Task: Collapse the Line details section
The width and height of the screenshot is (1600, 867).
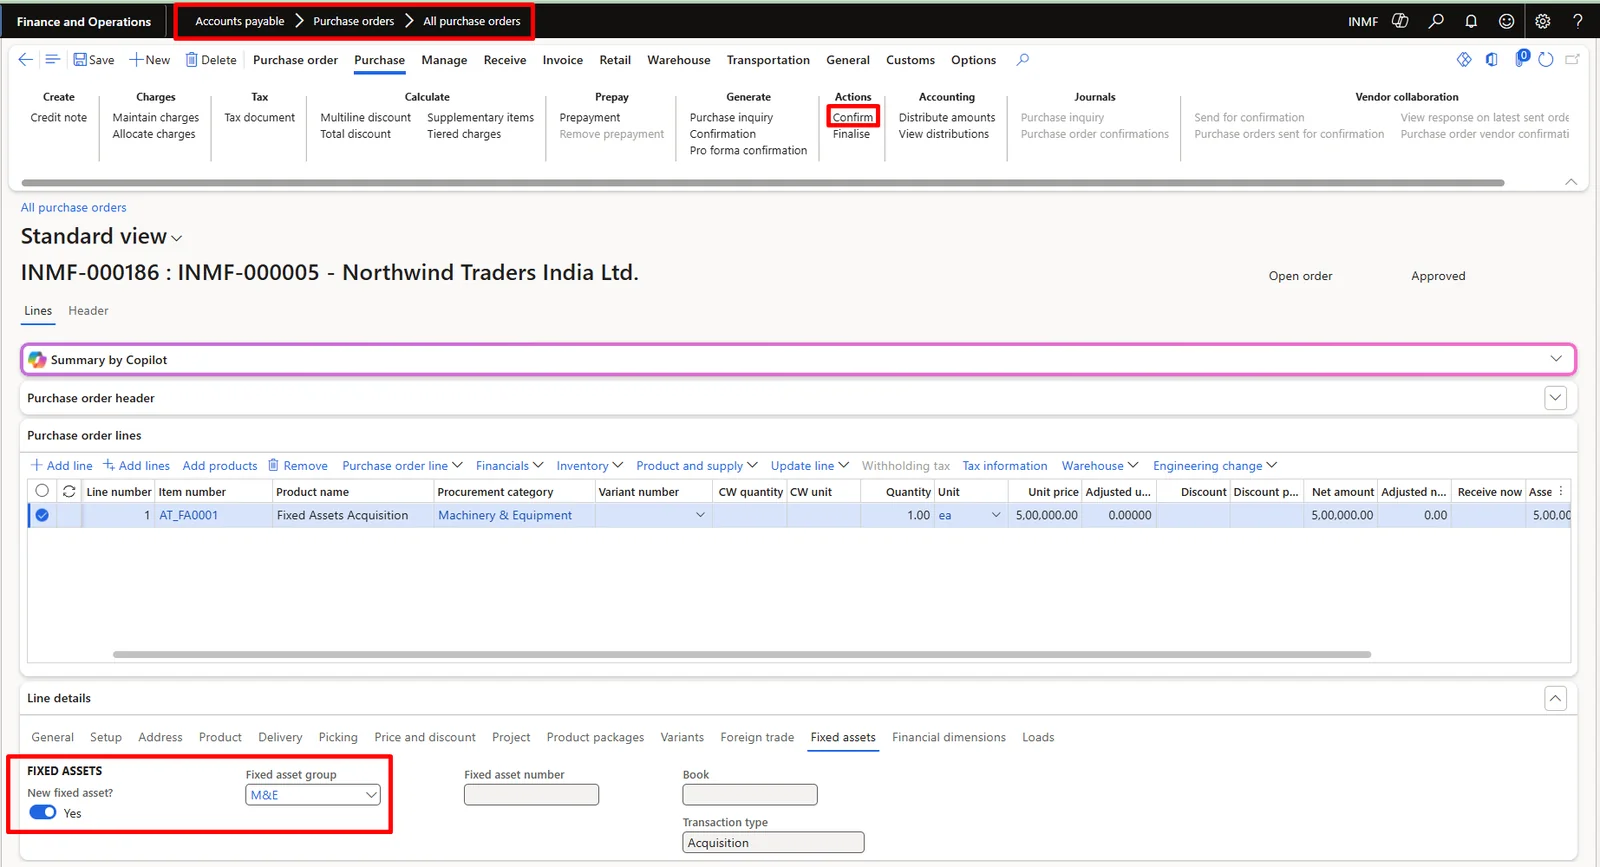Action: (1556, 698)
